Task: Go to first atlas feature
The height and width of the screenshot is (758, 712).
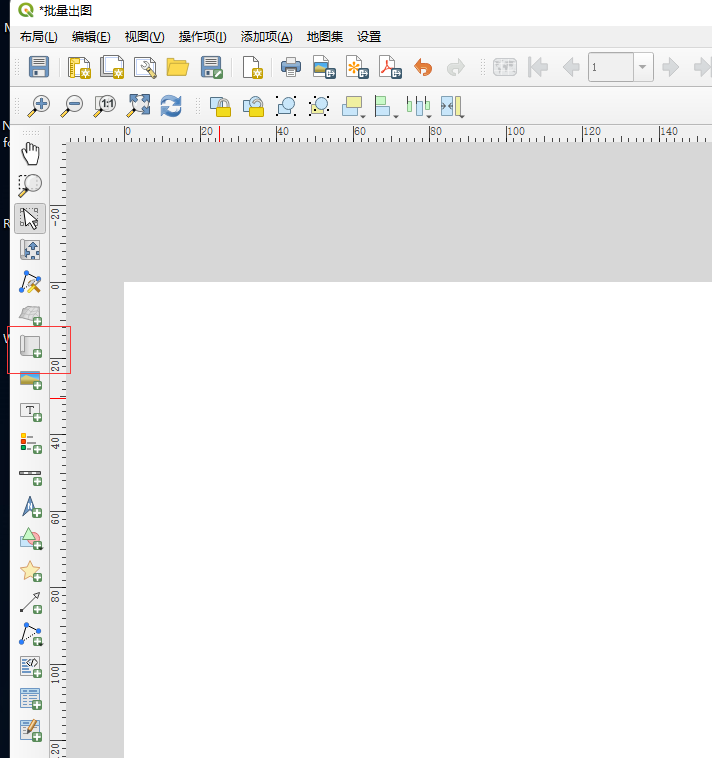Action: 538,67
